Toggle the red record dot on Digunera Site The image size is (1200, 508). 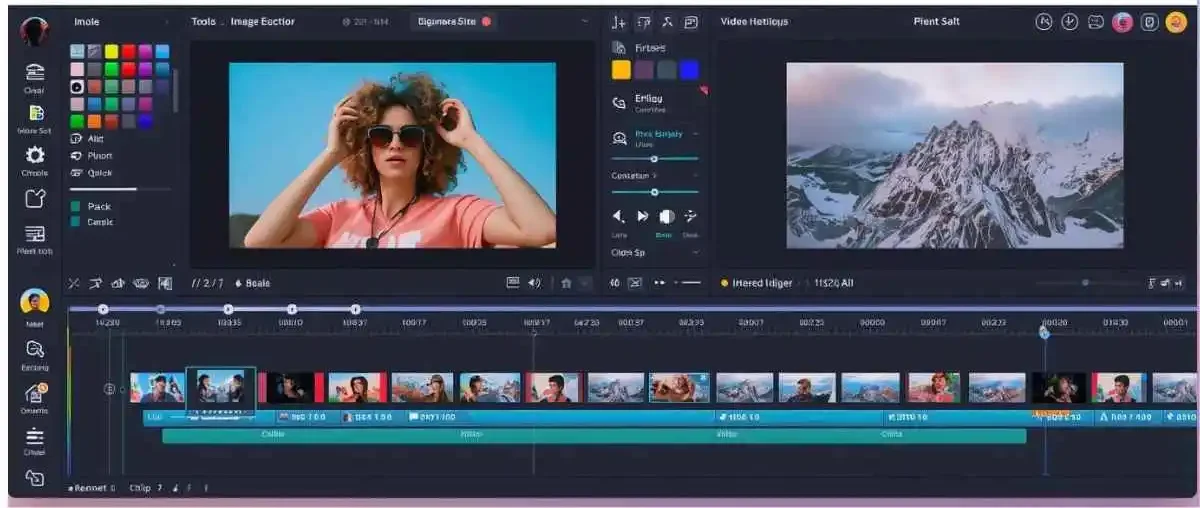coord(487,21)
